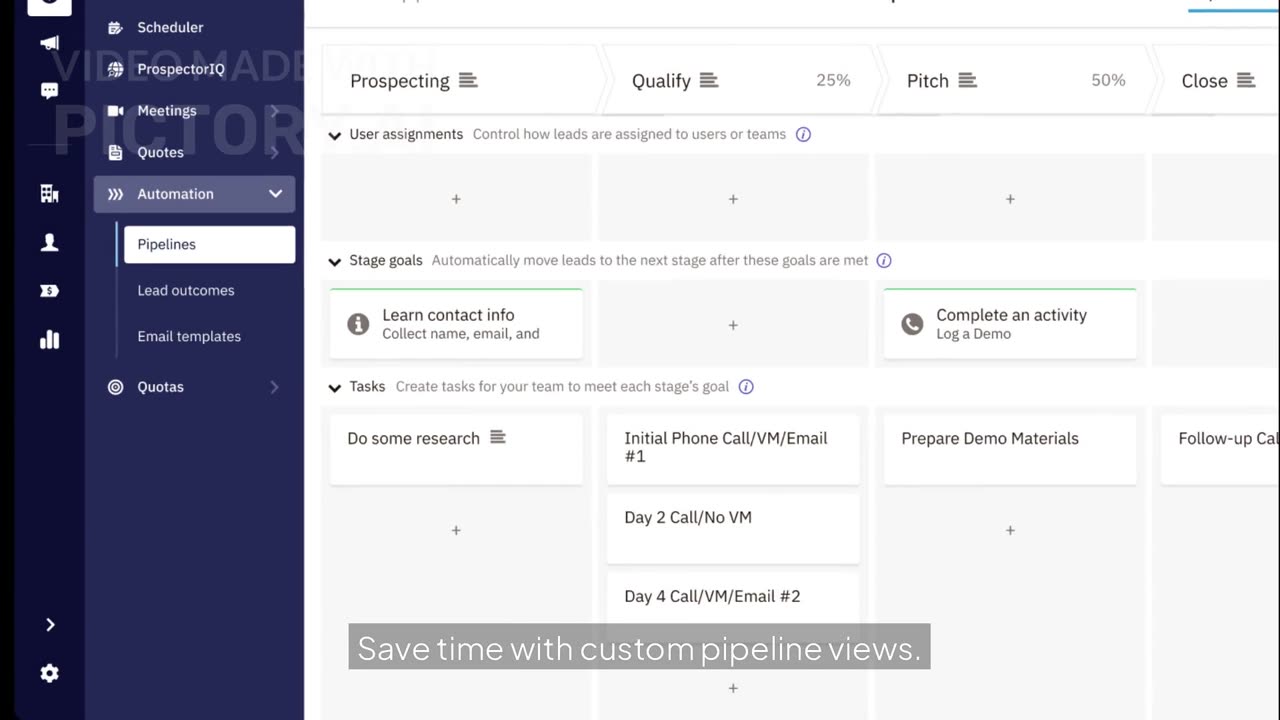Select Lead outcomes in Automation submenu
The image size is (1280, 720).
186,290
